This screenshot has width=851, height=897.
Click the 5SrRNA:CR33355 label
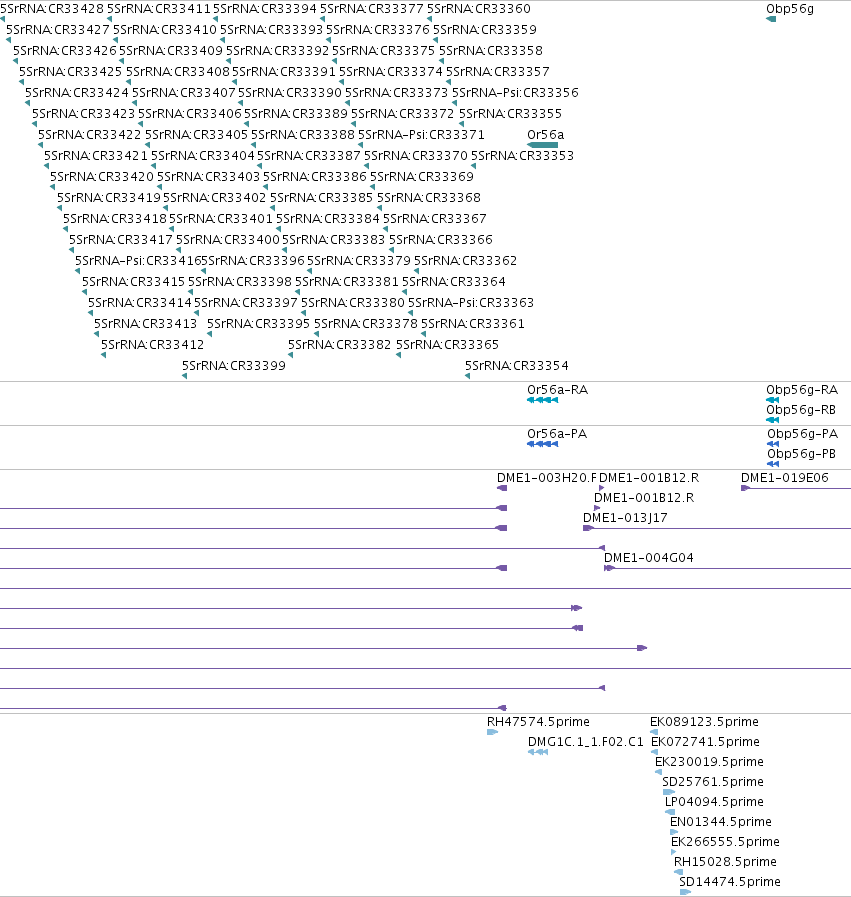(x=510, y=114)
